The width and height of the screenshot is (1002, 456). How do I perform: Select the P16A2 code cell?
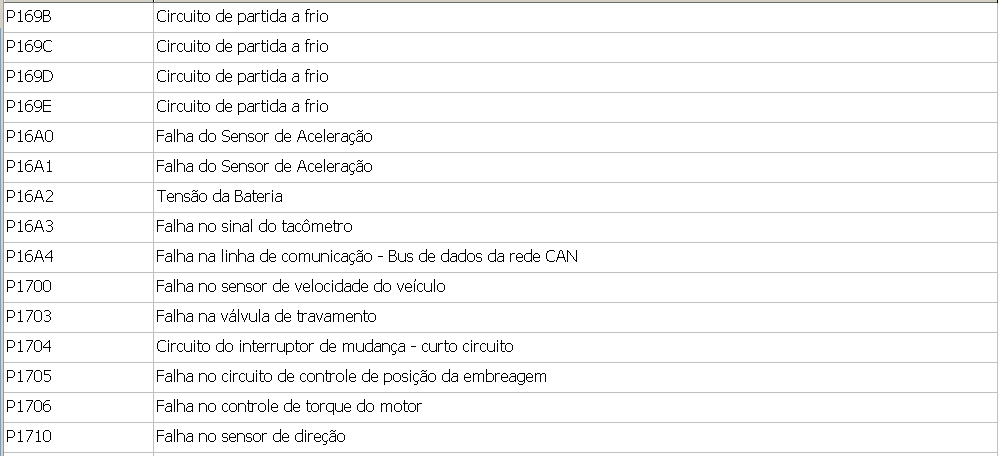28,196
